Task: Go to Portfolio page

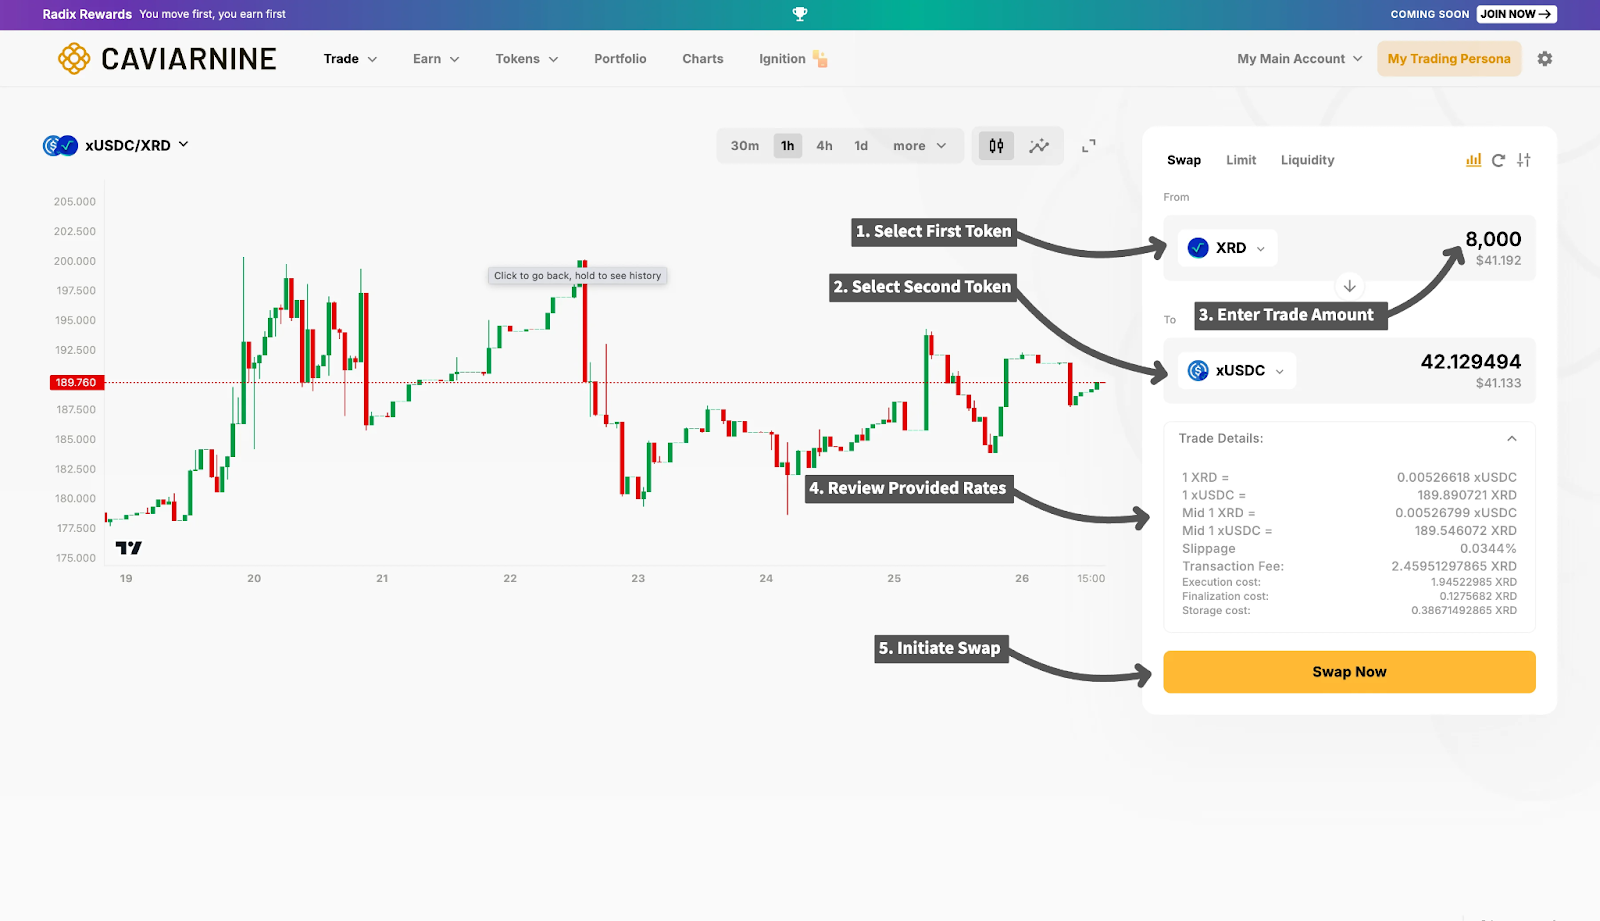Action: (620, 59)
